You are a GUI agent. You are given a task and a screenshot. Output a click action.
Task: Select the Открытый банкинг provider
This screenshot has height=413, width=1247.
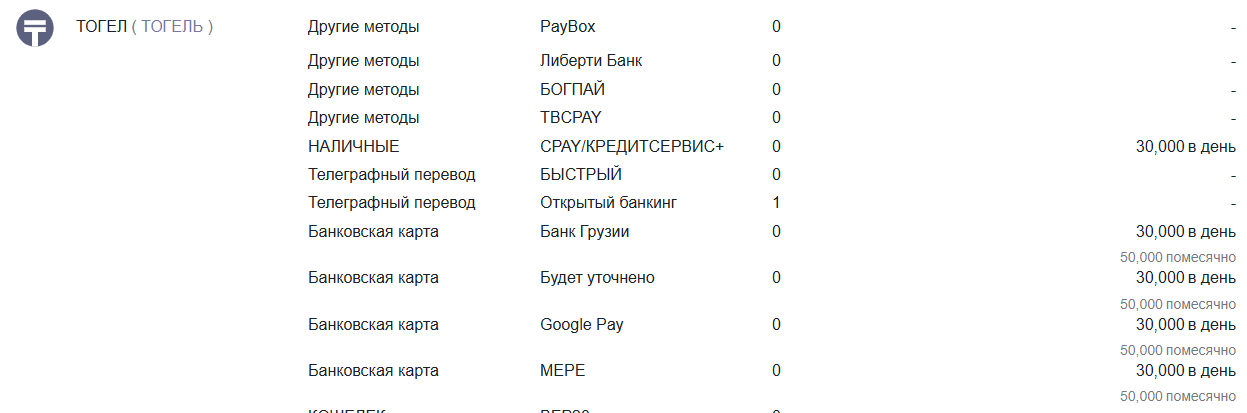tap(608, 203)
